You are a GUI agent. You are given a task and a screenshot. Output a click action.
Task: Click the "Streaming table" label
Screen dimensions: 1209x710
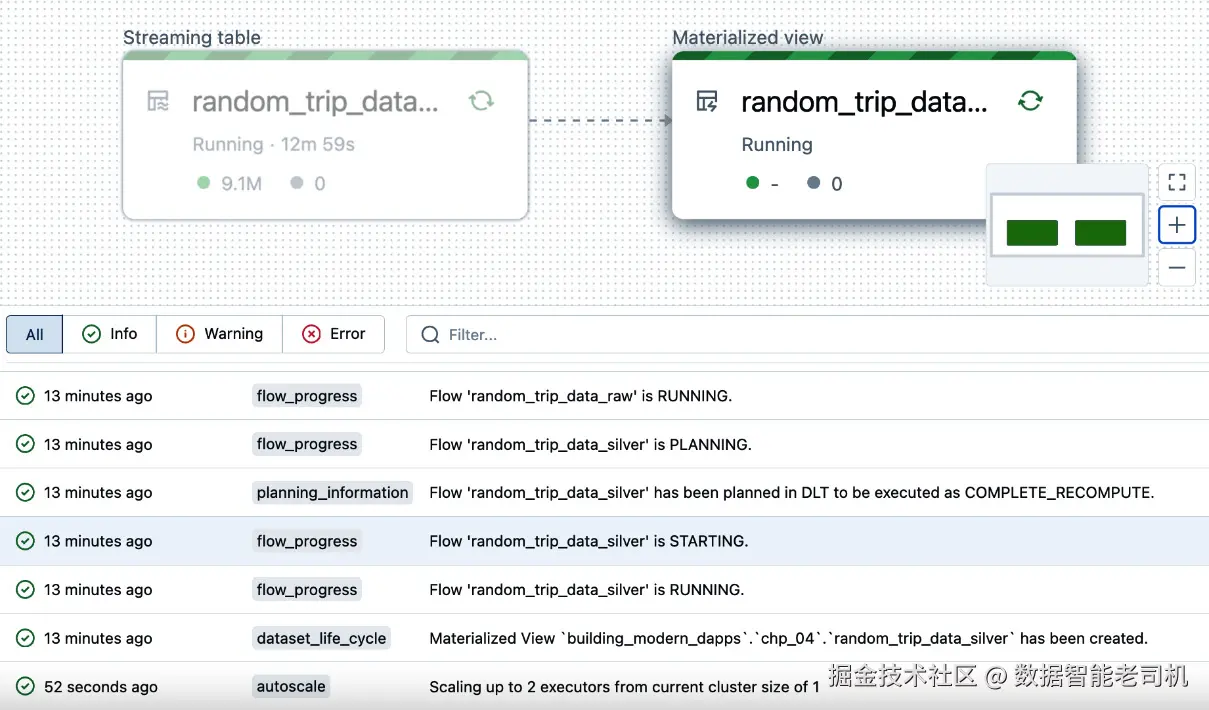192,37
